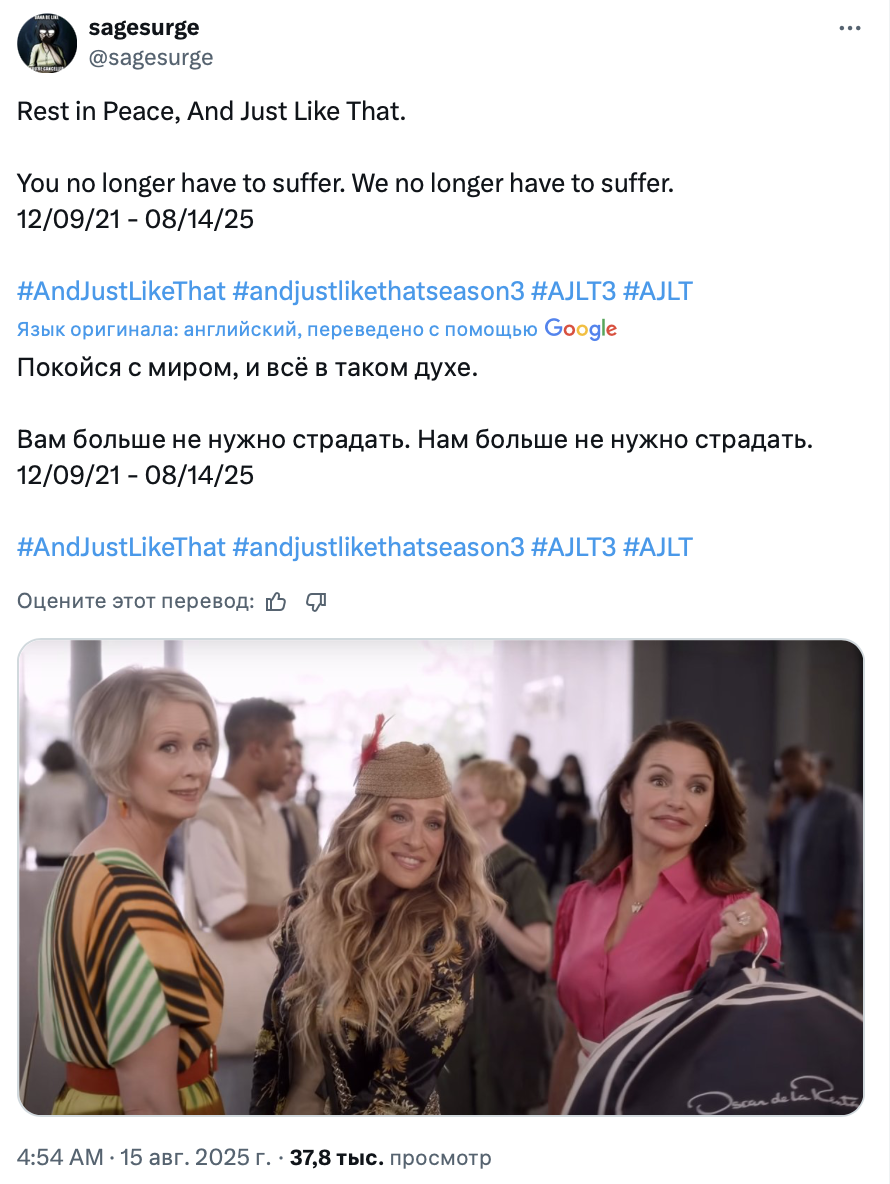Click the "Rest in Peace" original tweet text
Screen dimensions: 890x1184
(212, 111)
